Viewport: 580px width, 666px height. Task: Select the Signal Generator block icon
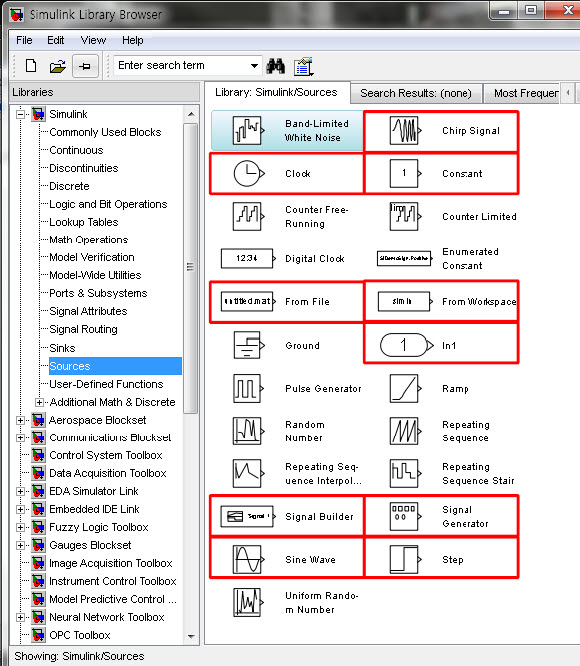tap(405, 516)
